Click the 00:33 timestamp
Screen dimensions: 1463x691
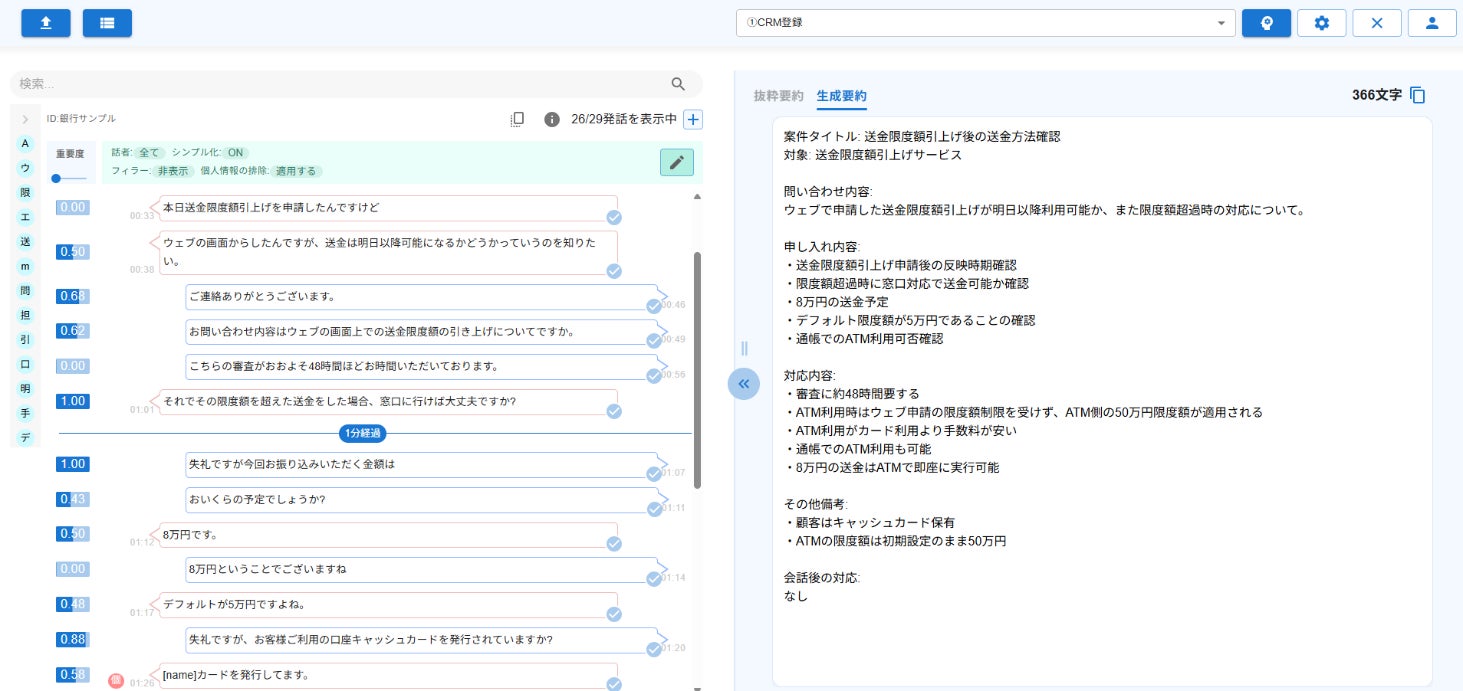[x=142, y=215]
